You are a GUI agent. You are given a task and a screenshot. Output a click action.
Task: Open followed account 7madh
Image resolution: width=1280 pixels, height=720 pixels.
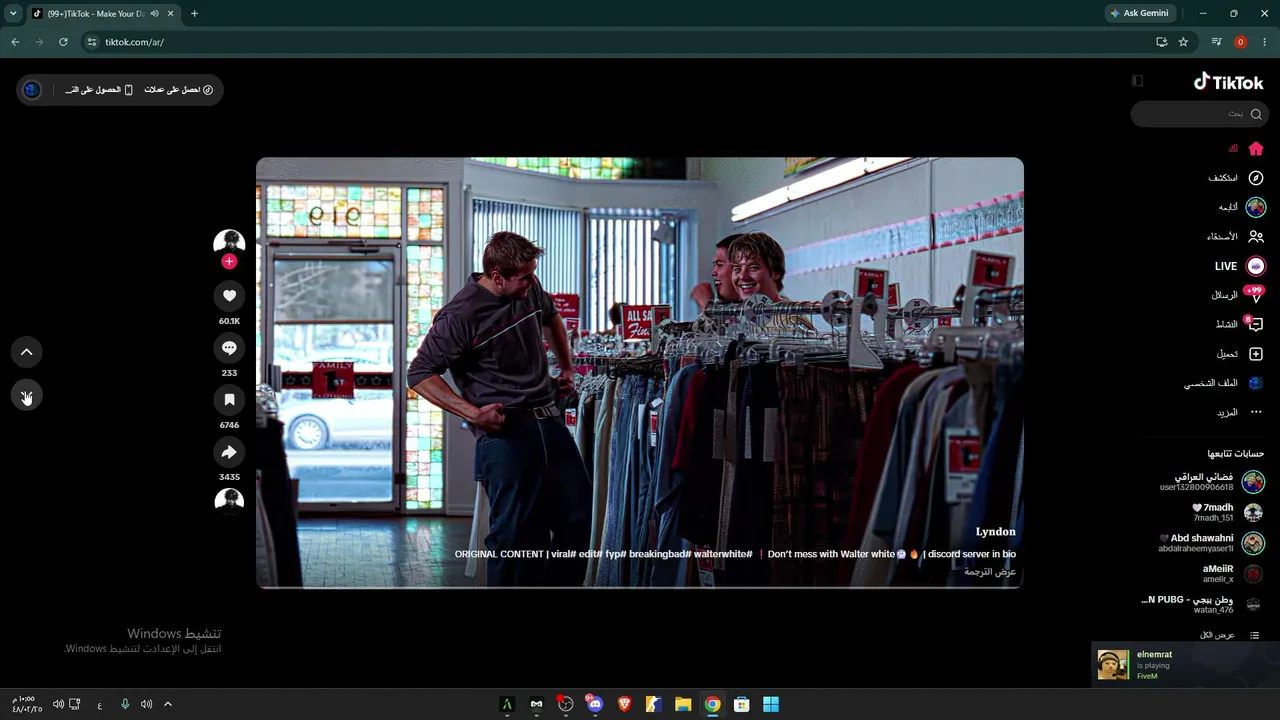coord(1228,512)
